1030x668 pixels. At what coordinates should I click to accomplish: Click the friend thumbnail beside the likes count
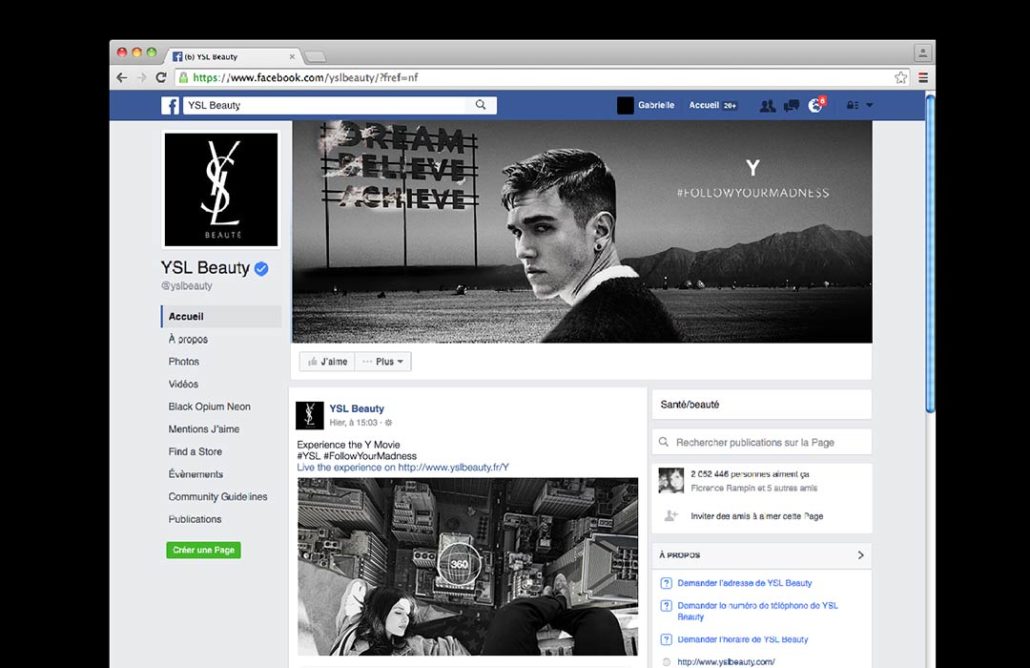point(671,480)
